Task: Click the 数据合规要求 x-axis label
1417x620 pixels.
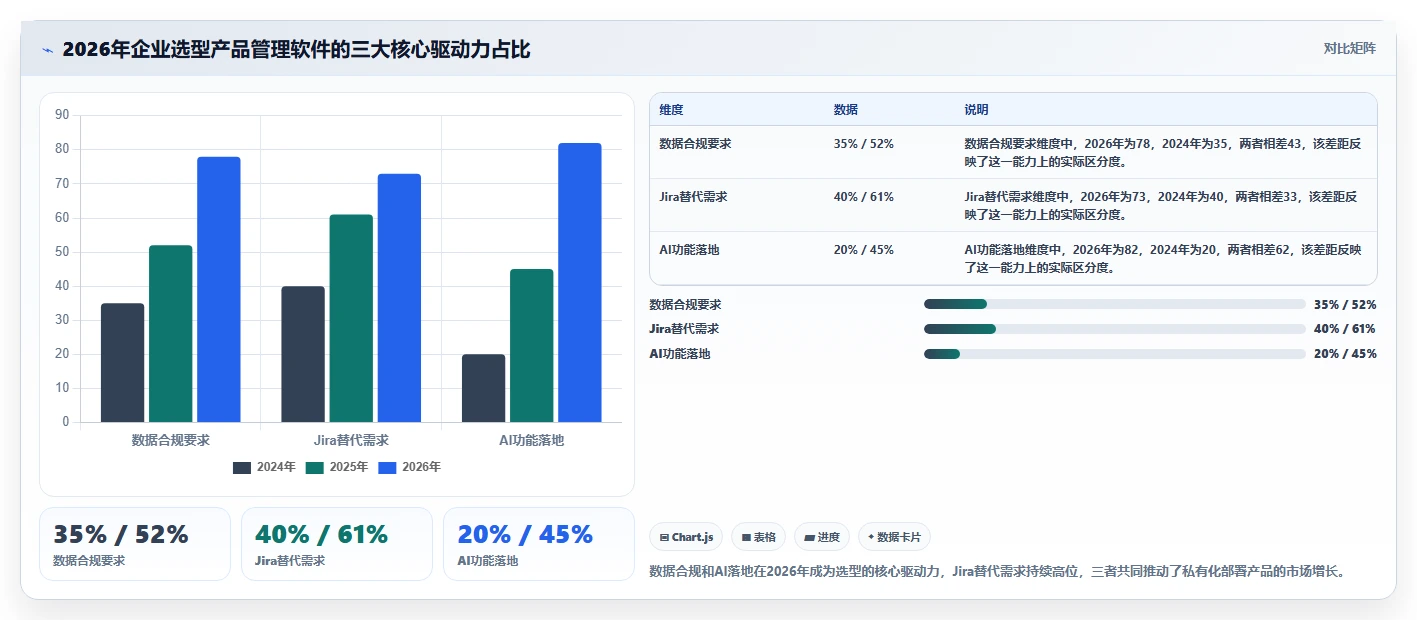Action: [171, 440]
